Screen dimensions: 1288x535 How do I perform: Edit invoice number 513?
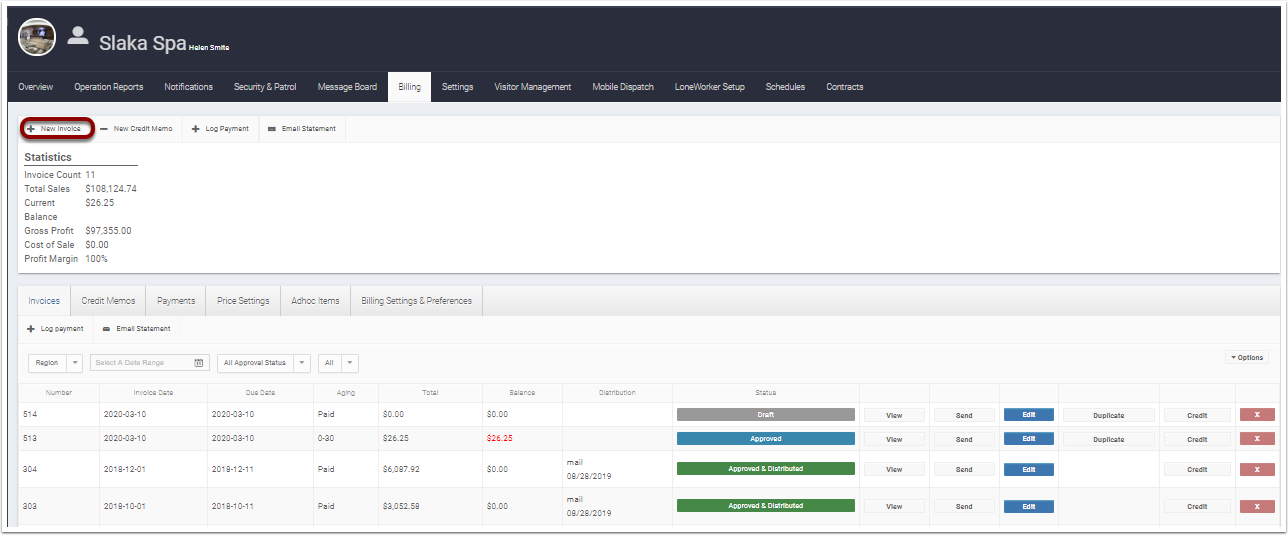coord(1028,439)
